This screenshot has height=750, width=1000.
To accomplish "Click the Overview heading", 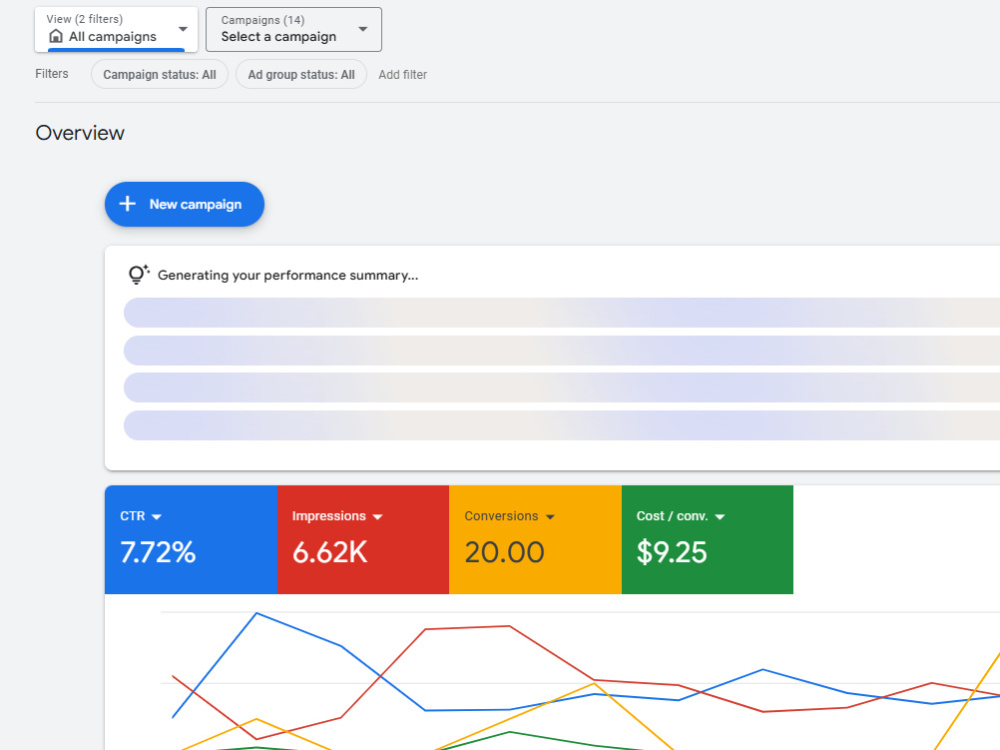I will (80, 133).
